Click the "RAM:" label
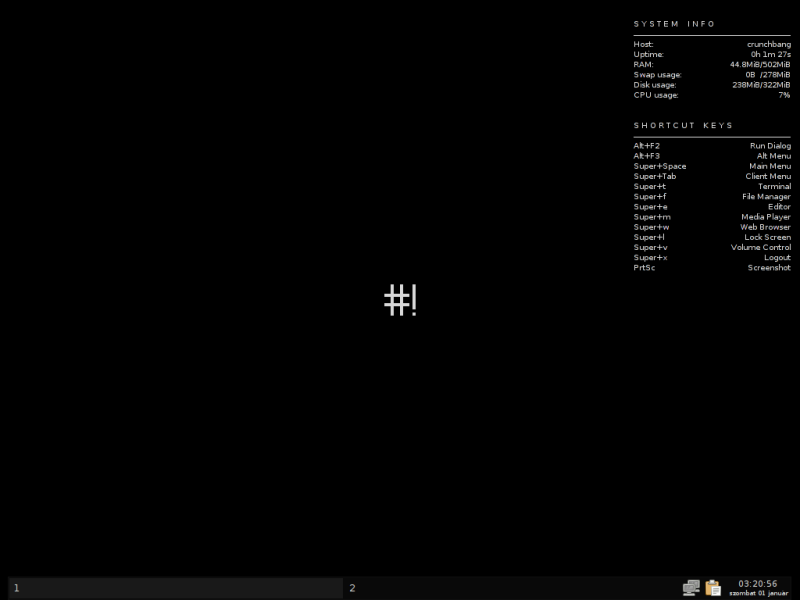Image resolution: width=800 pixels, height=600 pixels. [x=643, y=64]
